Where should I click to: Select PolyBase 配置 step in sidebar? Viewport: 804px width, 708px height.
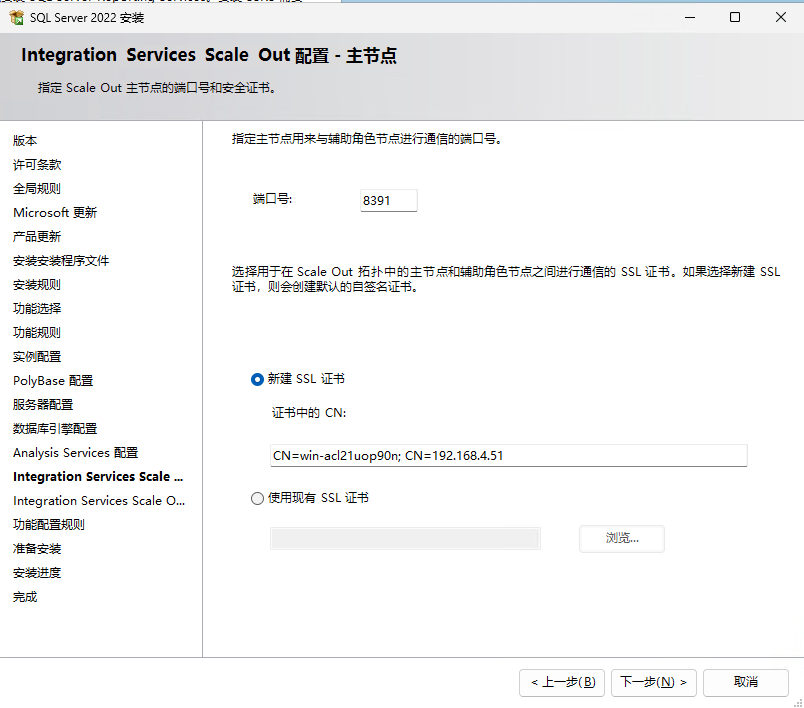pos(53,381)
